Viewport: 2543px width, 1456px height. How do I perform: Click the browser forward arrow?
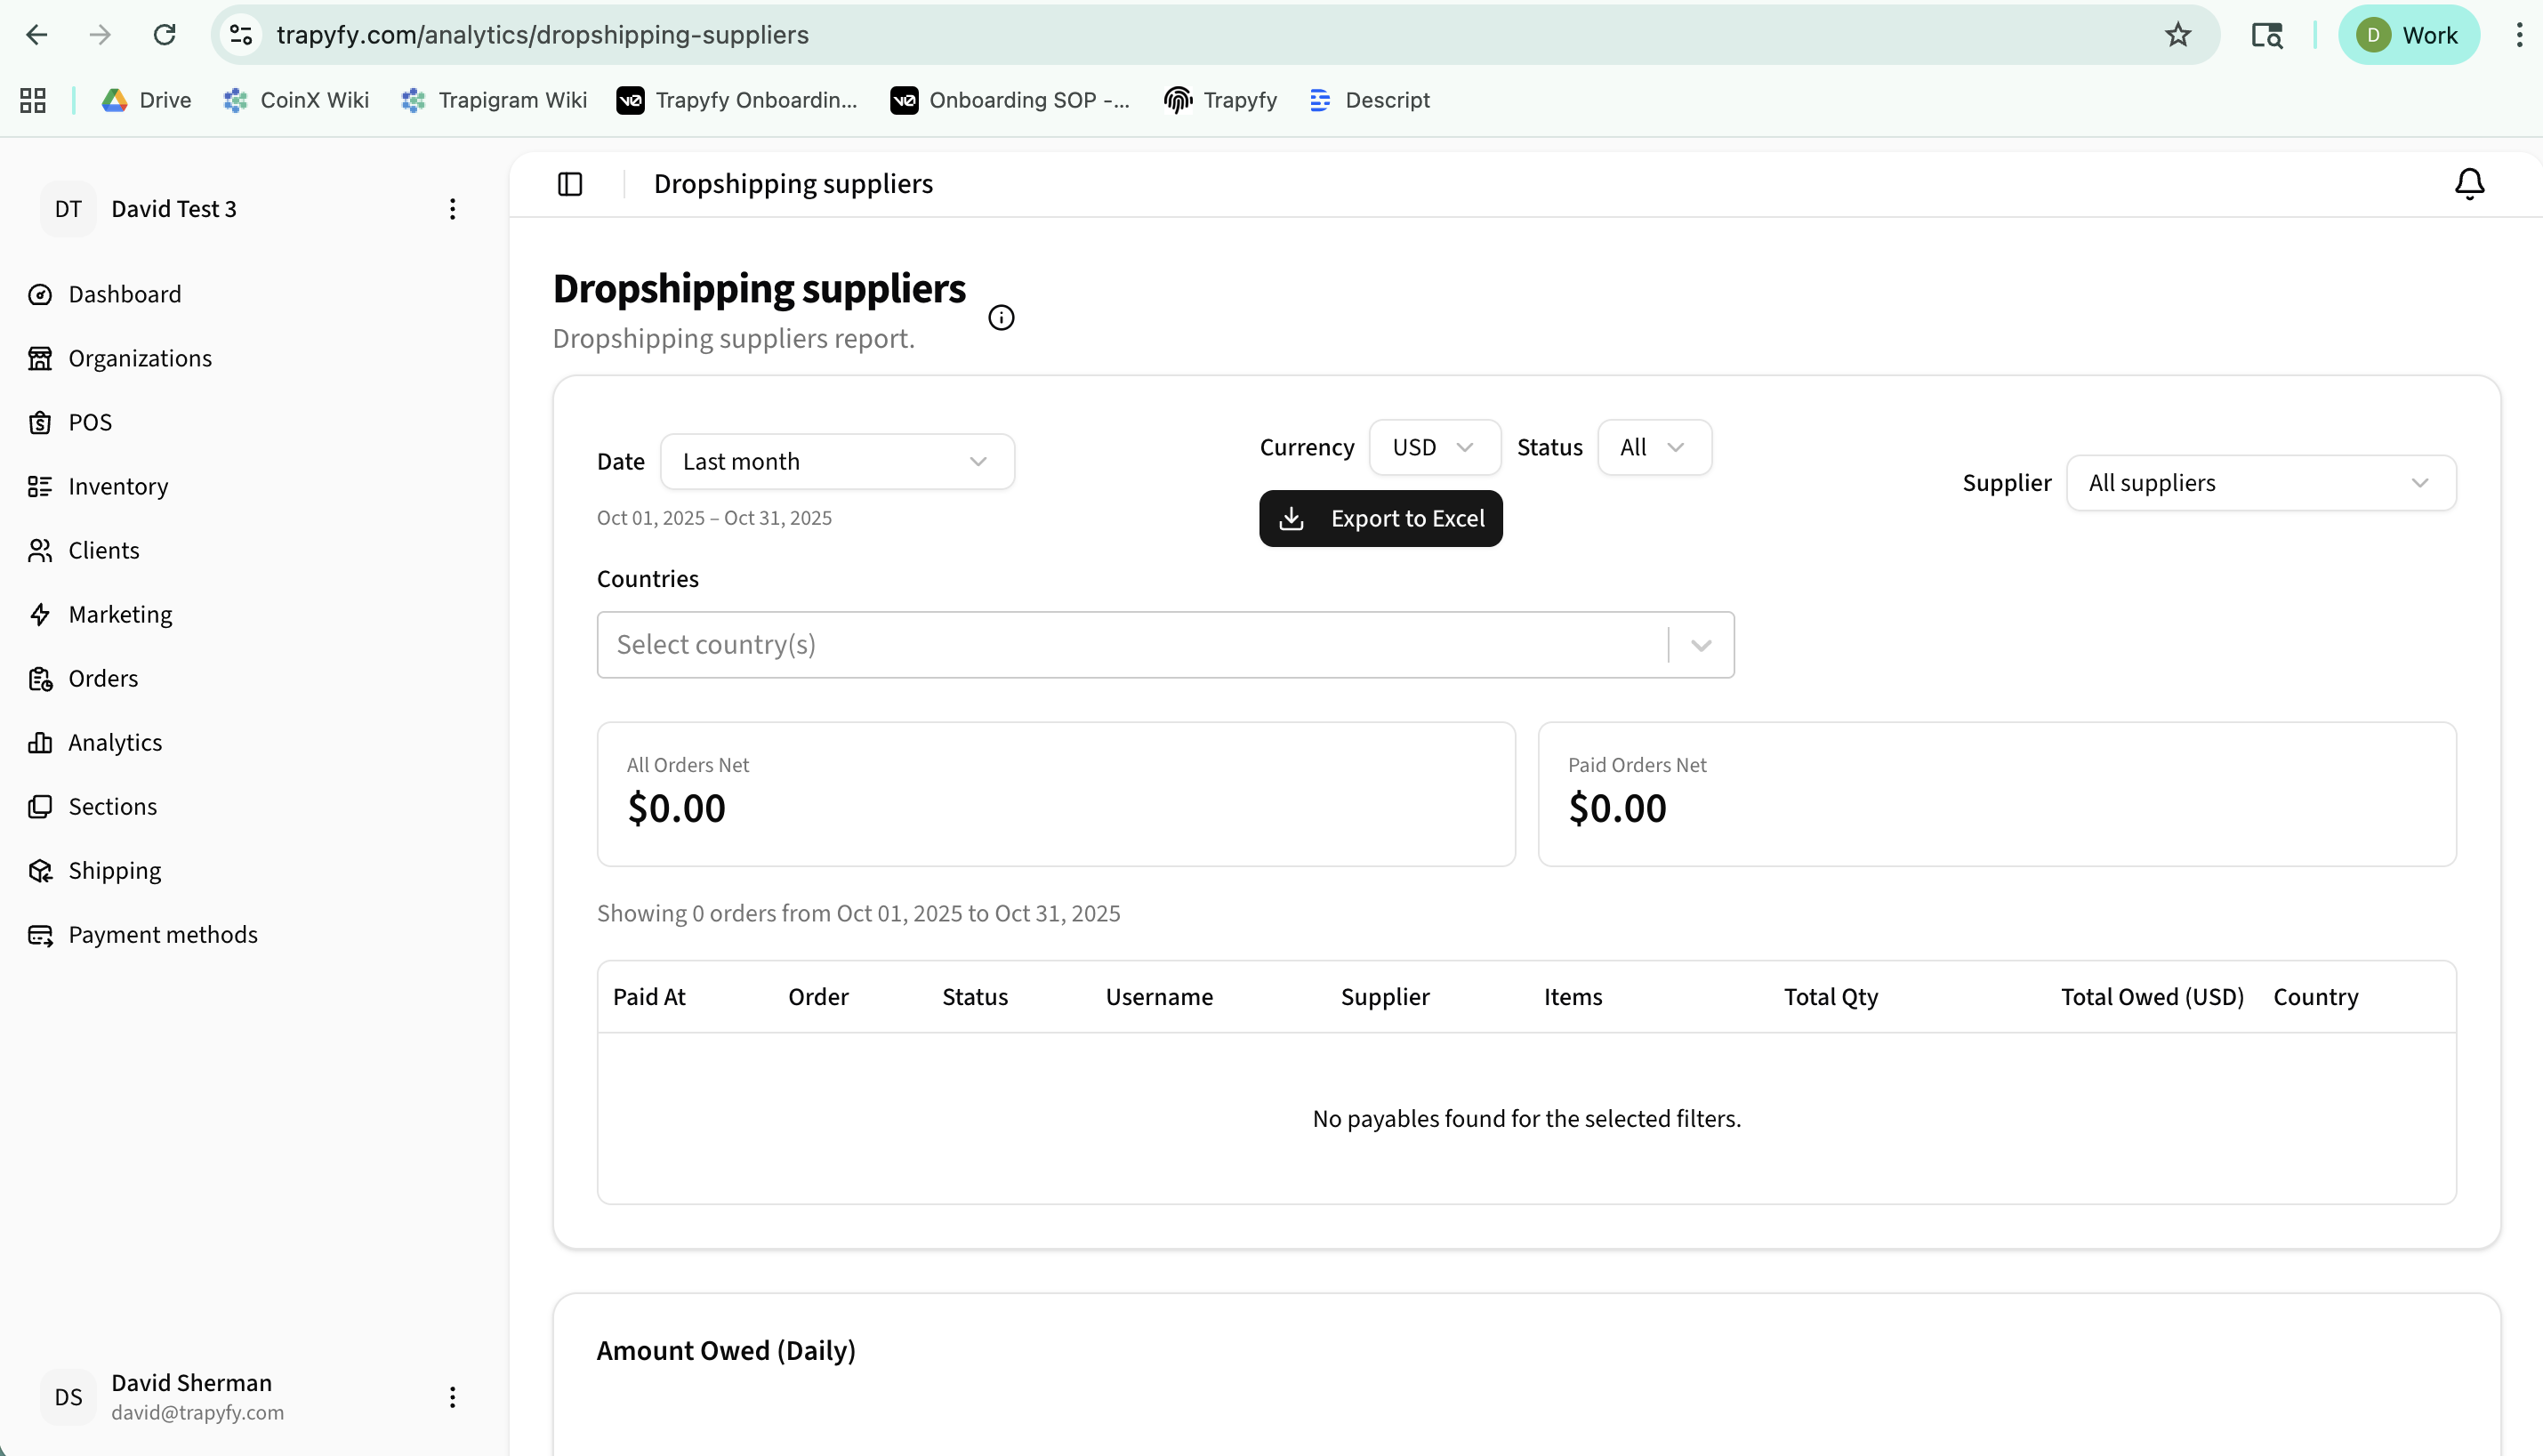pos(100,35)
